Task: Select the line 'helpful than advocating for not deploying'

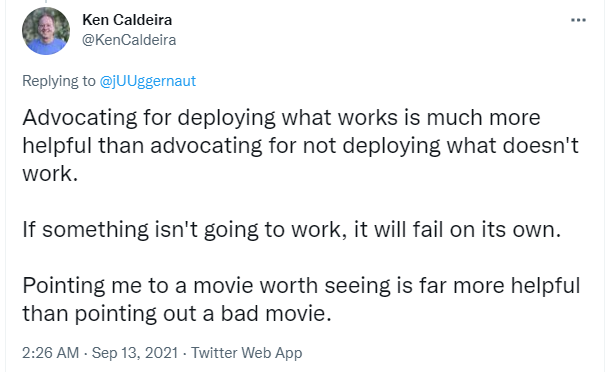Action: pos(300,146)
